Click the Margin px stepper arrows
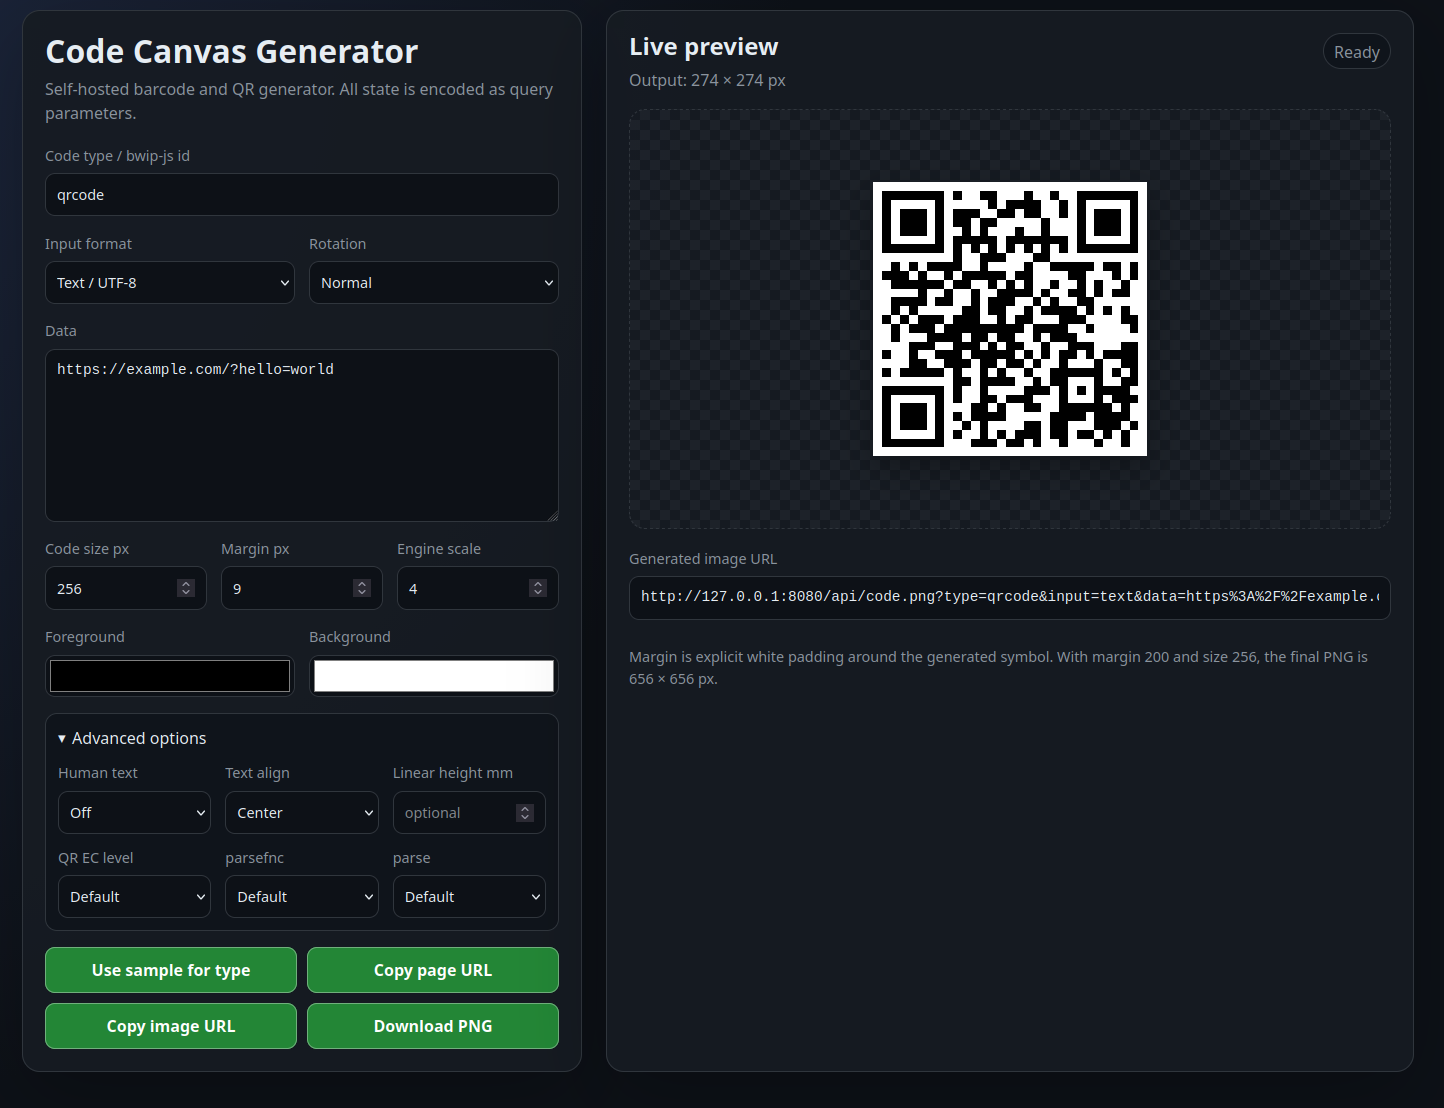The image size is (1444, 1108). pyautogui.click(x=362, y=588)
